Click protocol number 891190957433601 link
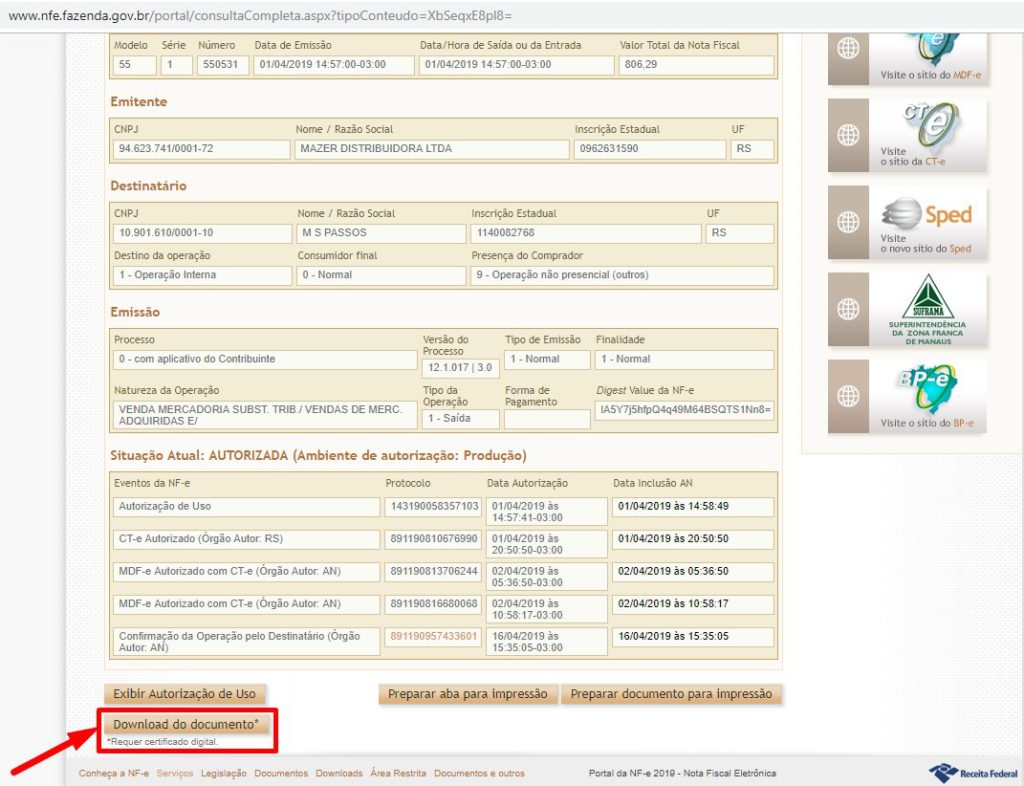Viewport: 1024px width, 786px height. [434, 636]
